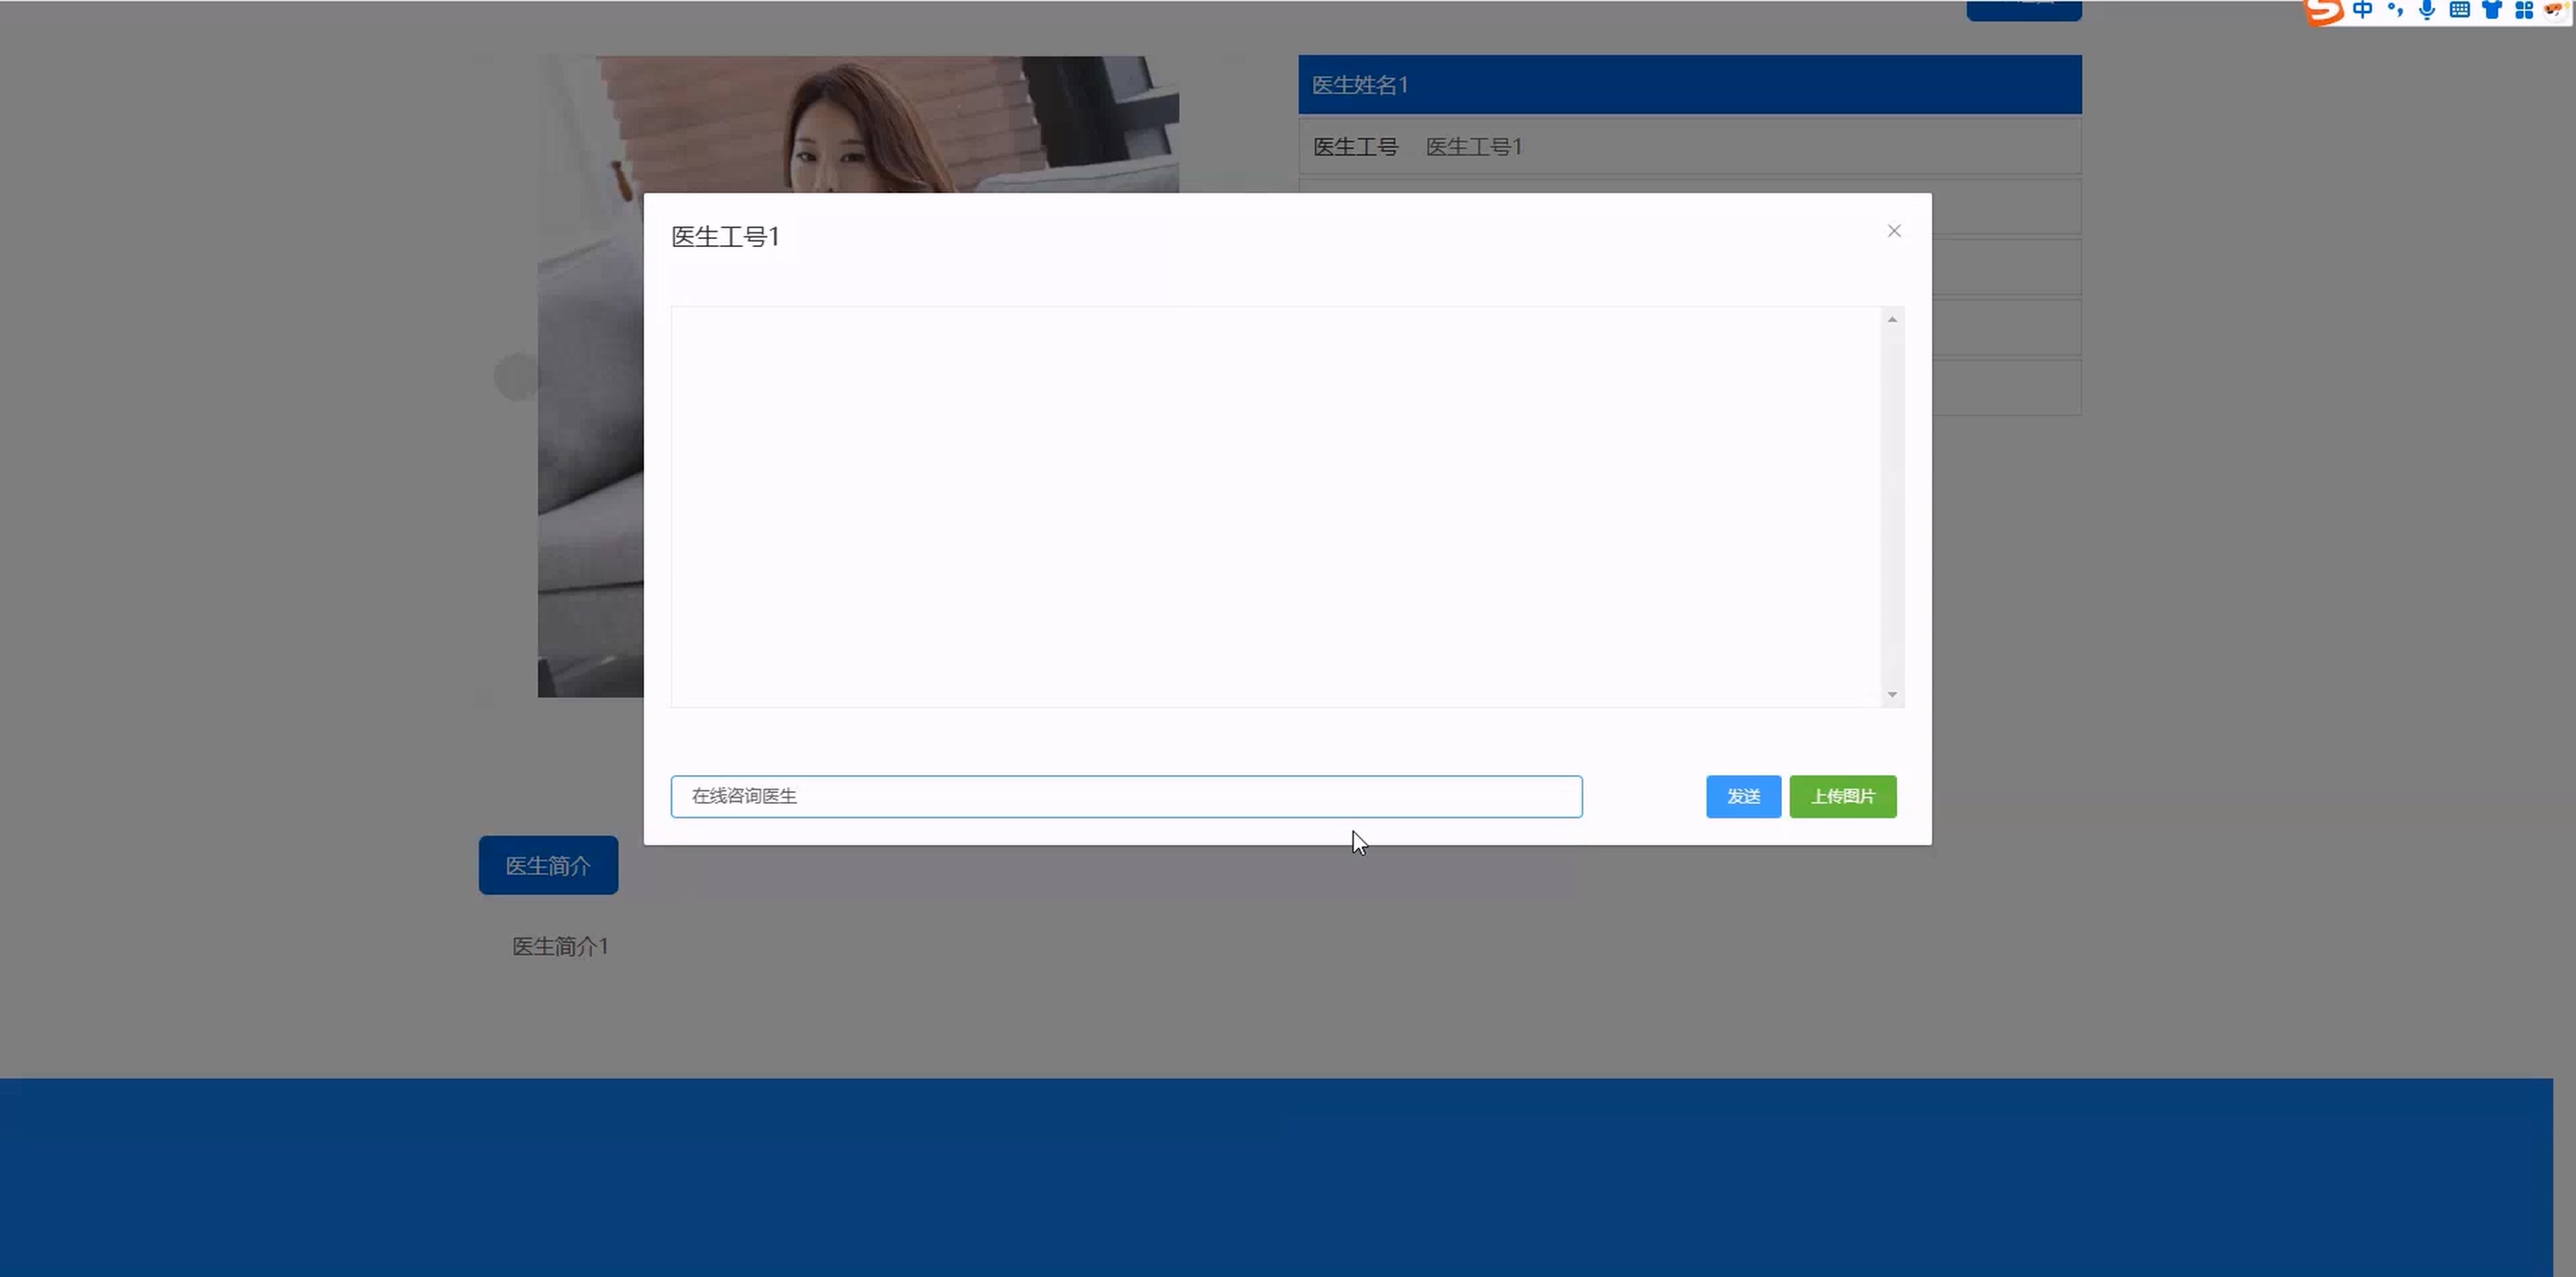This screenshot has width=2576, height=1277.
Task: Toggle Chinese/English mode in Sogou bar
Action: coord(2362,10)
